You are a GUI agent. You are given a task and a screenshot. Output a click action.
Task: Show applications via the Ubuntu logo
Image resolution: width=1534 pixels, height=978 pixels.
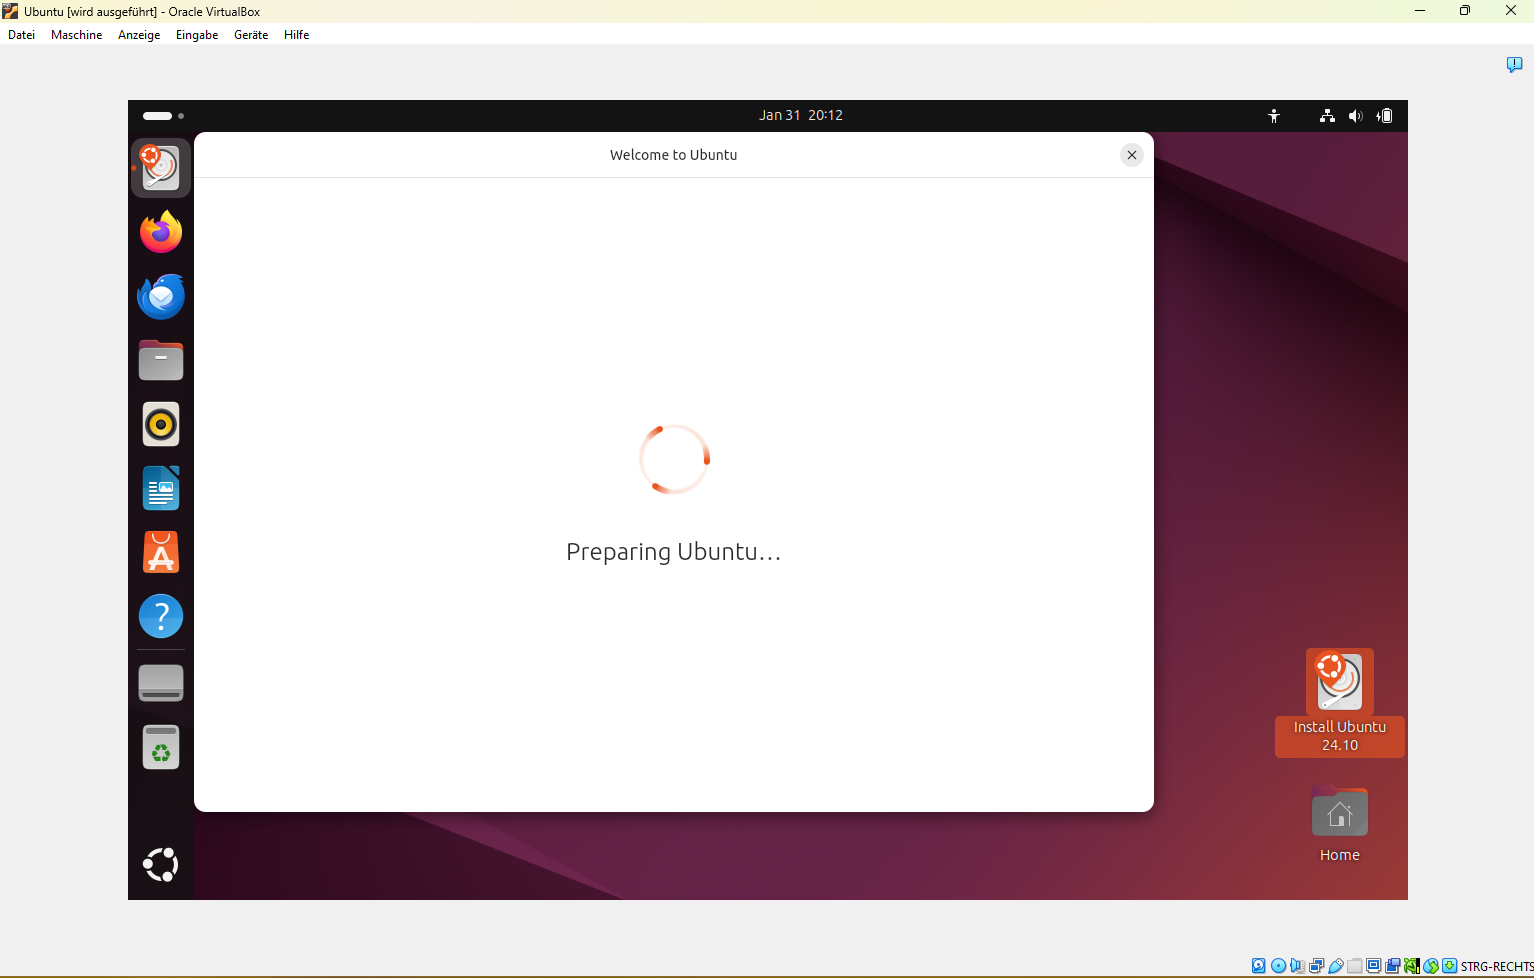pos(160,865)
